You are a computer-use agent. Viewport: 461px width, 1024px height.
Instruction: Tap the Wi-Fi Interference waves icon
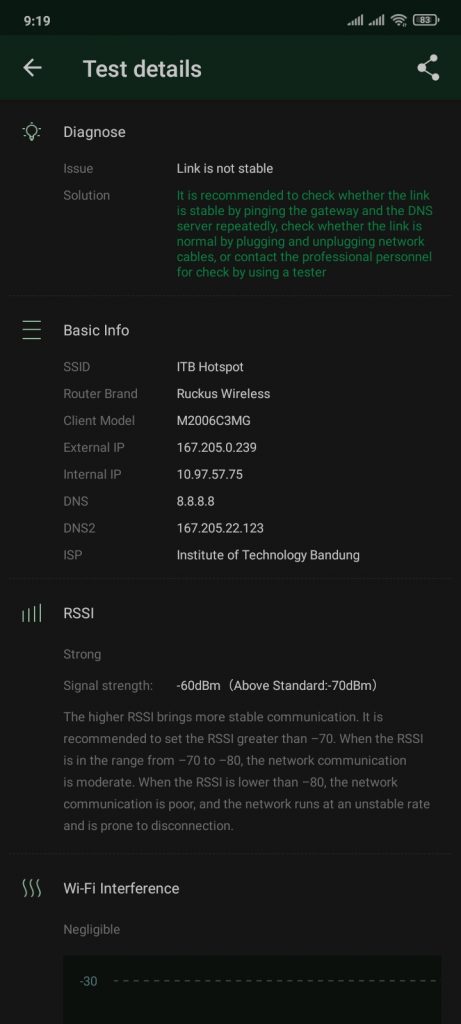coord(32,888)
